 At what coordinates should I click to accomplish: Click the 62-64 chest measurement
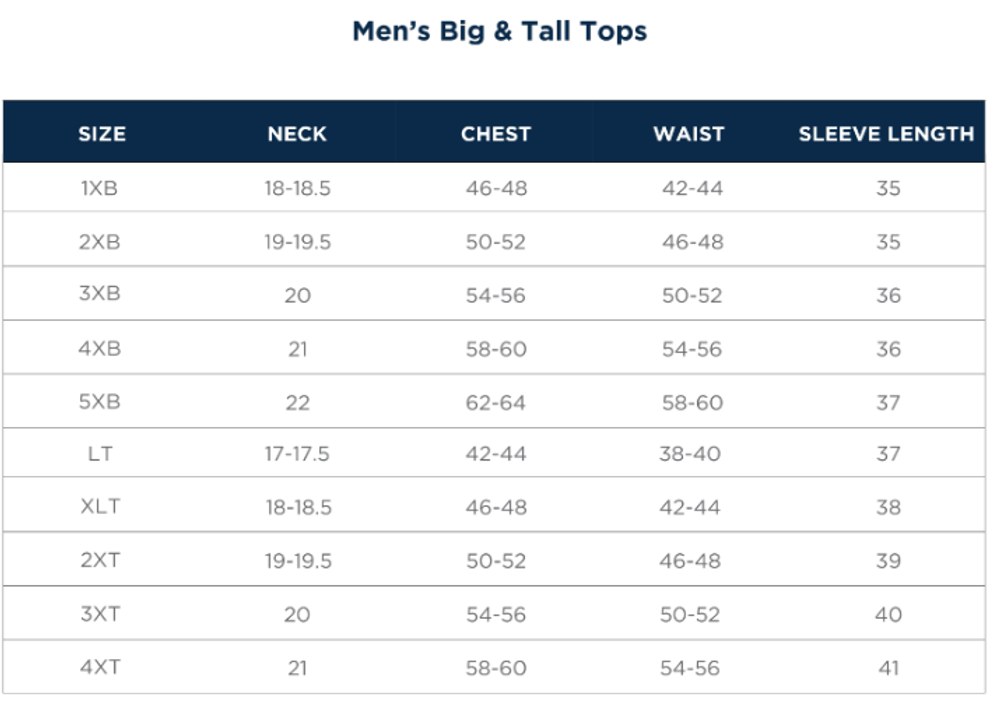coord(496,403)
